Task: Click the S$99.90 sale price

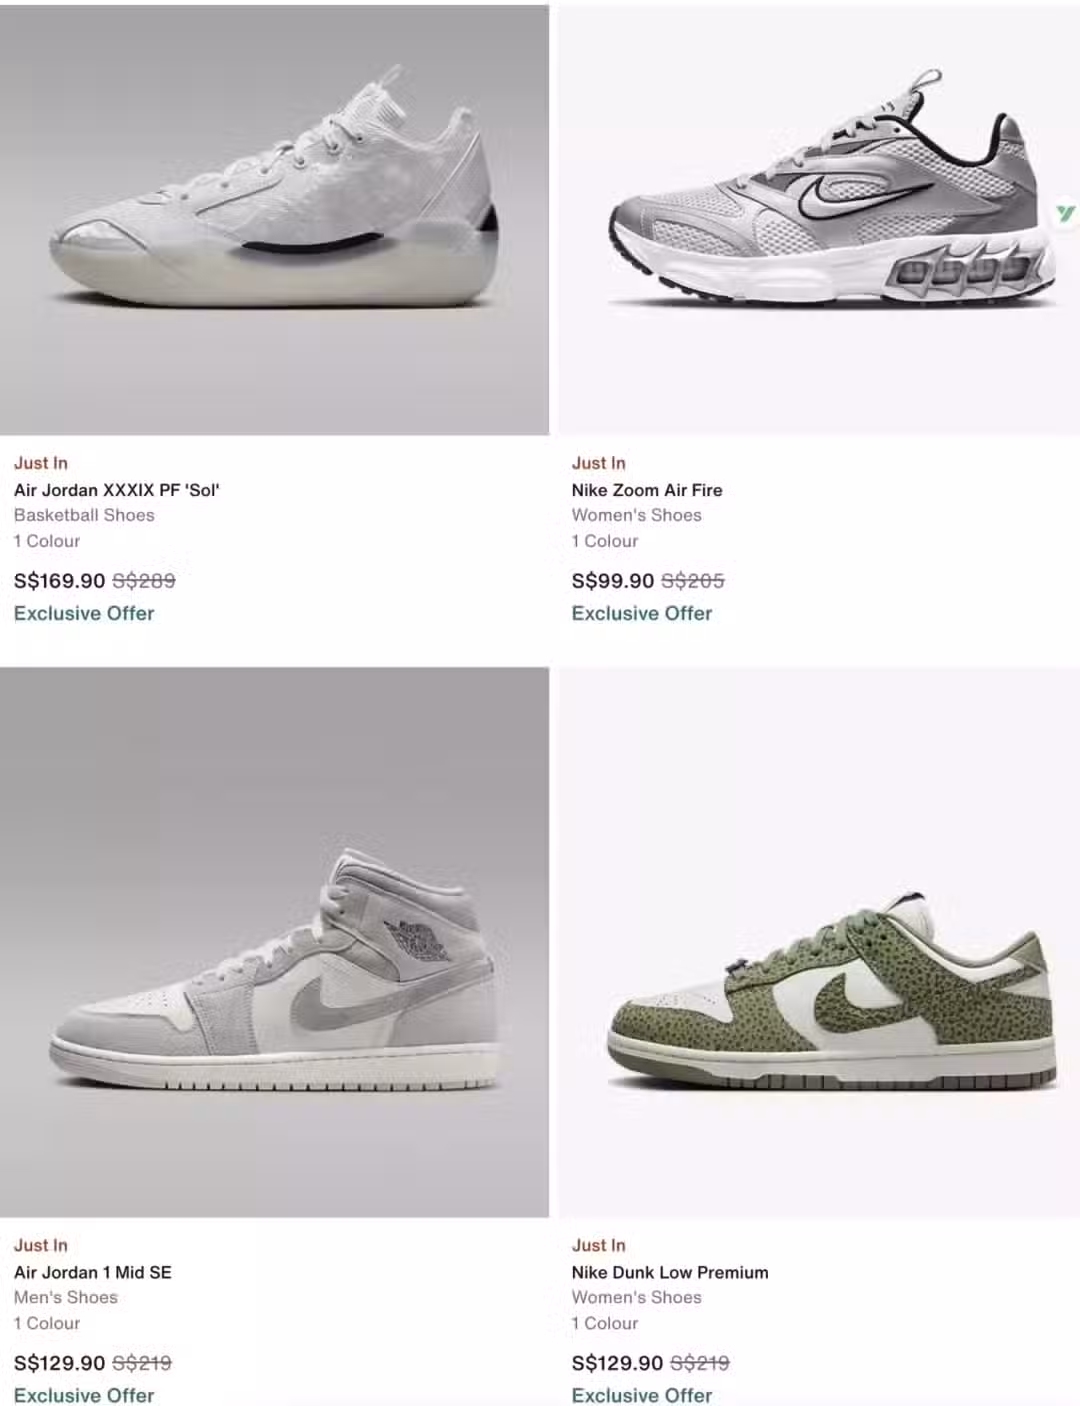Action: coord(613,581)
